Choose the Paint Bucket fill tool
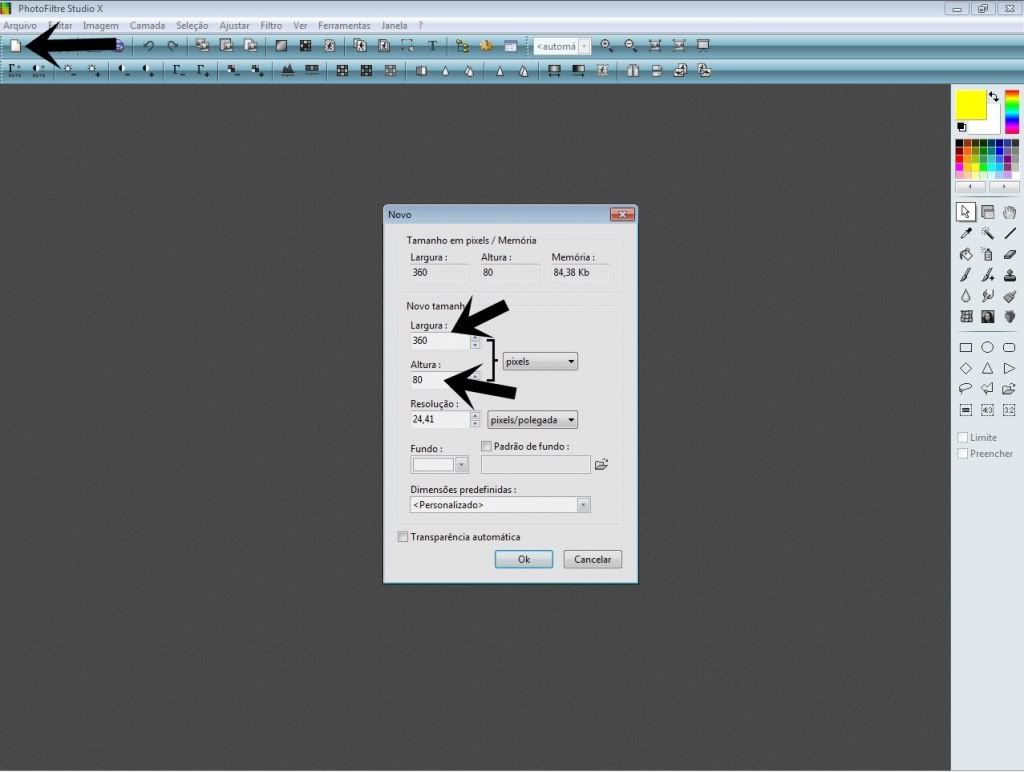 point(966,254)
